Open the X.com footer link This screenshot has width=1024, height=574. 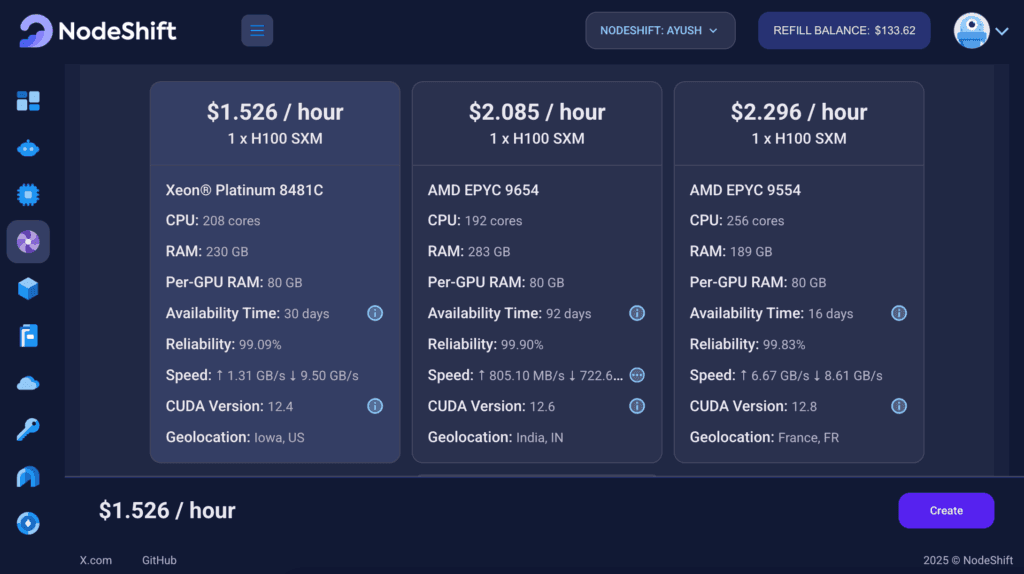click(95, 560)
